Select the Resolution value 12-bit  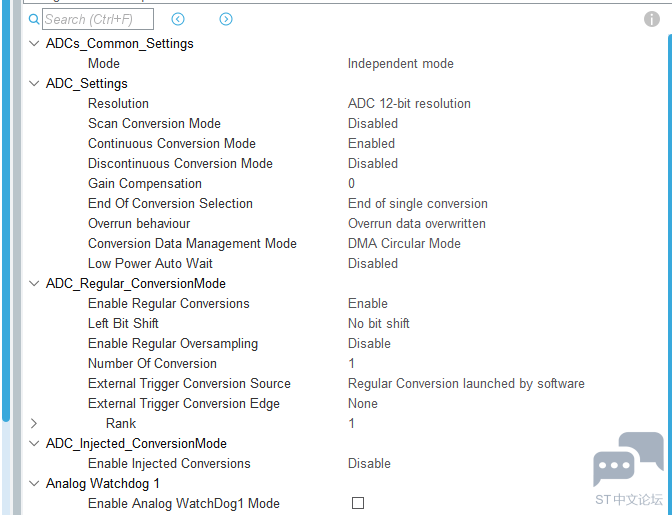[x=409, y=103]
